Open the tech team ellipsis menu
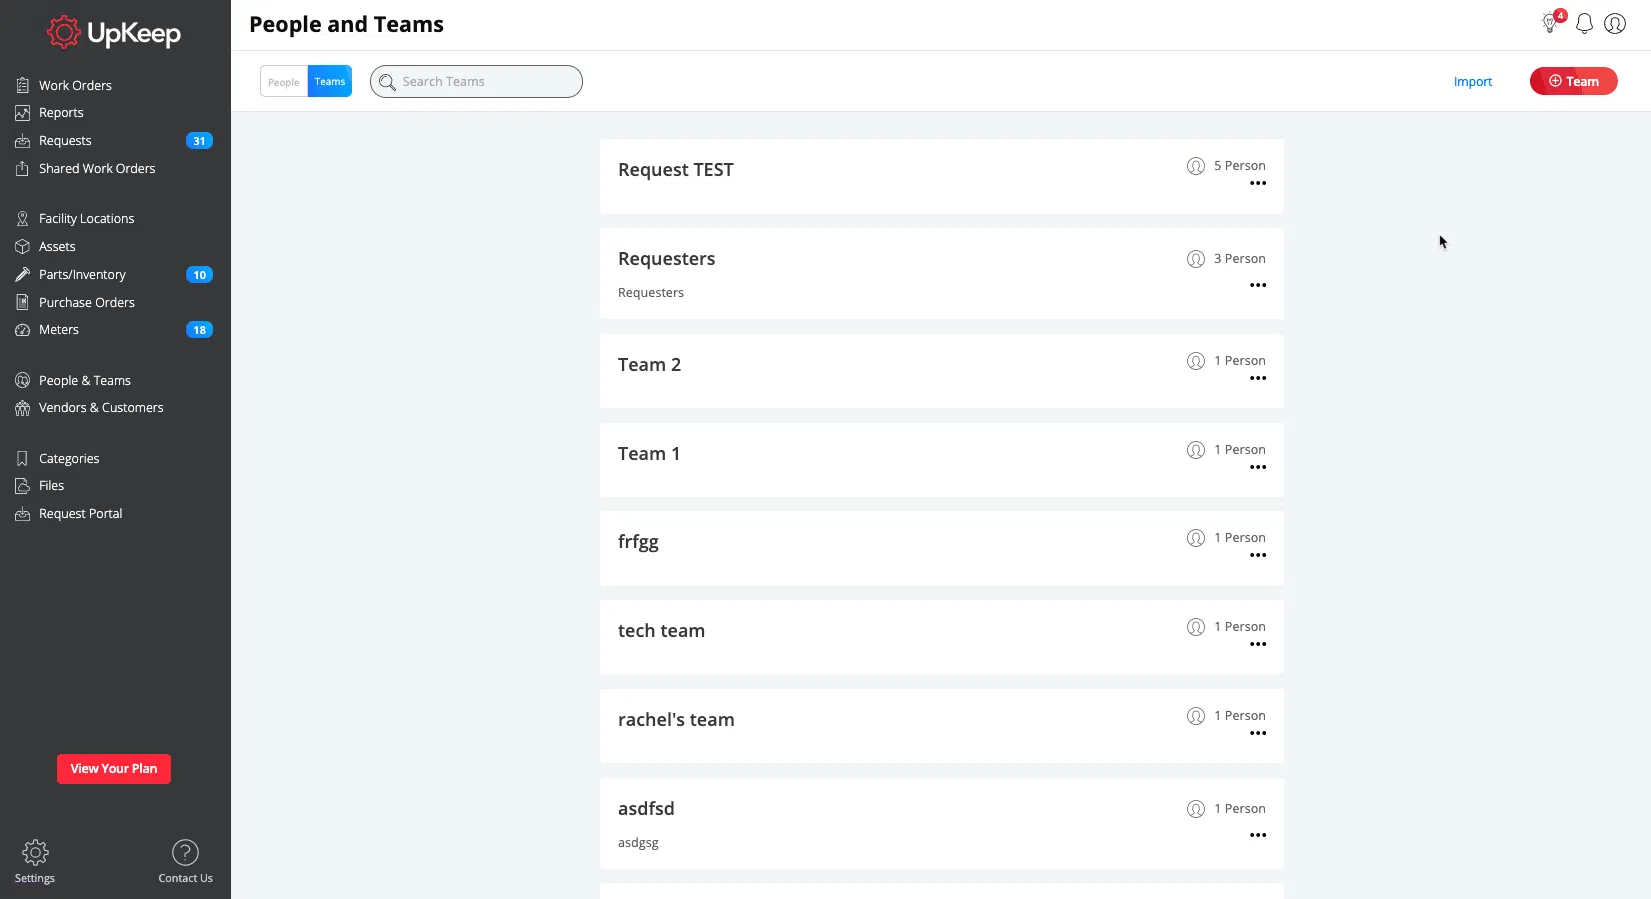The width and height of the screenshot is (1651, 899). coord(1258,645)
